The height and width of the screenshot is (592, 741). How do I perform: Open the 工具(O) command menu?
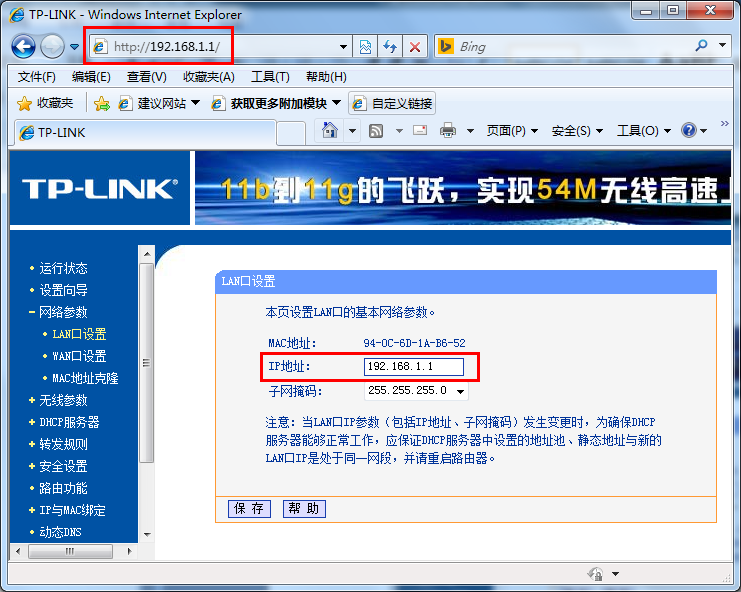click(x=644, y=131)
